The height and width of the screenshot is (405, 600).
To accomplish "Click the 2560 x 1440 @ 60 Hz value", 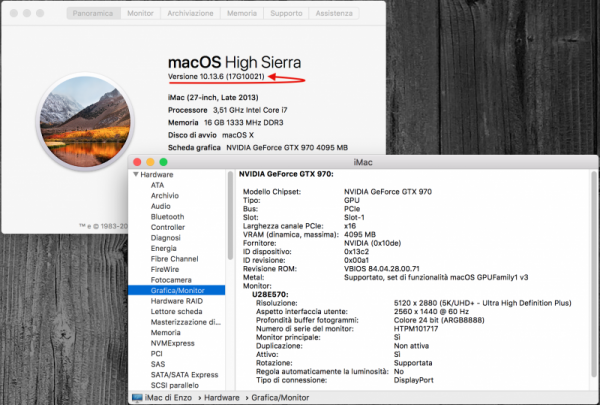I will pyautogui.click(x=431, y=312).
